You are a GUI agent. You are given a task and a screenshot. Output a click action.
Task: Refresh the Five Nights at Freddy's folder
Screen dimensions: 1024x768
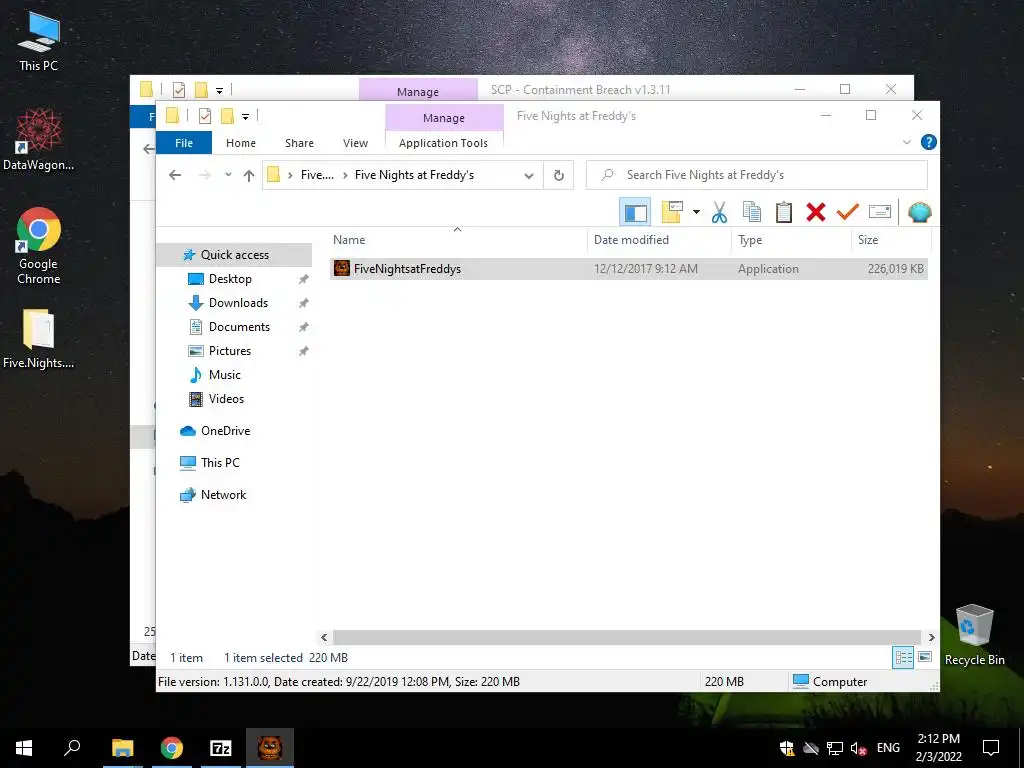point(558,175)
